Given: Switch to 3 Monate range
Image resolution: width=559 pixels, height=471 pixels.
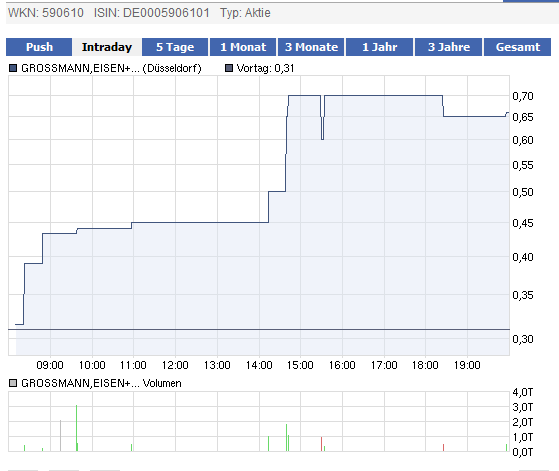Looking at the screenshot, I should pos(311,47).
